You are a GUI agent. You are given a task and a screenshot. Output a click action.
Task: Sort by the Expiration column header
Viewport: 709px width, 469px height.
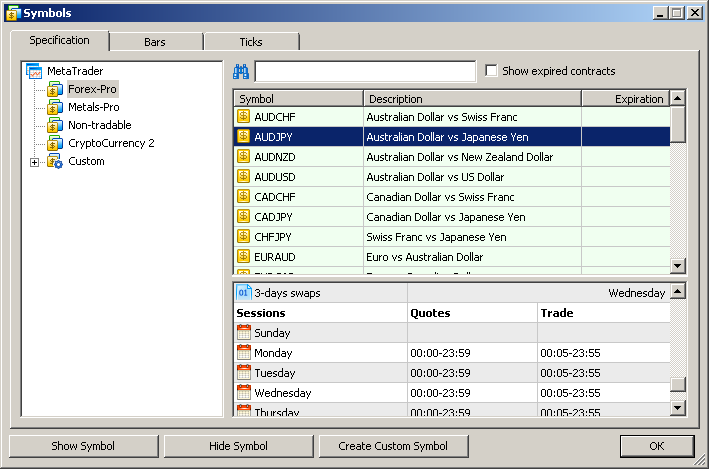coord(626,99)
